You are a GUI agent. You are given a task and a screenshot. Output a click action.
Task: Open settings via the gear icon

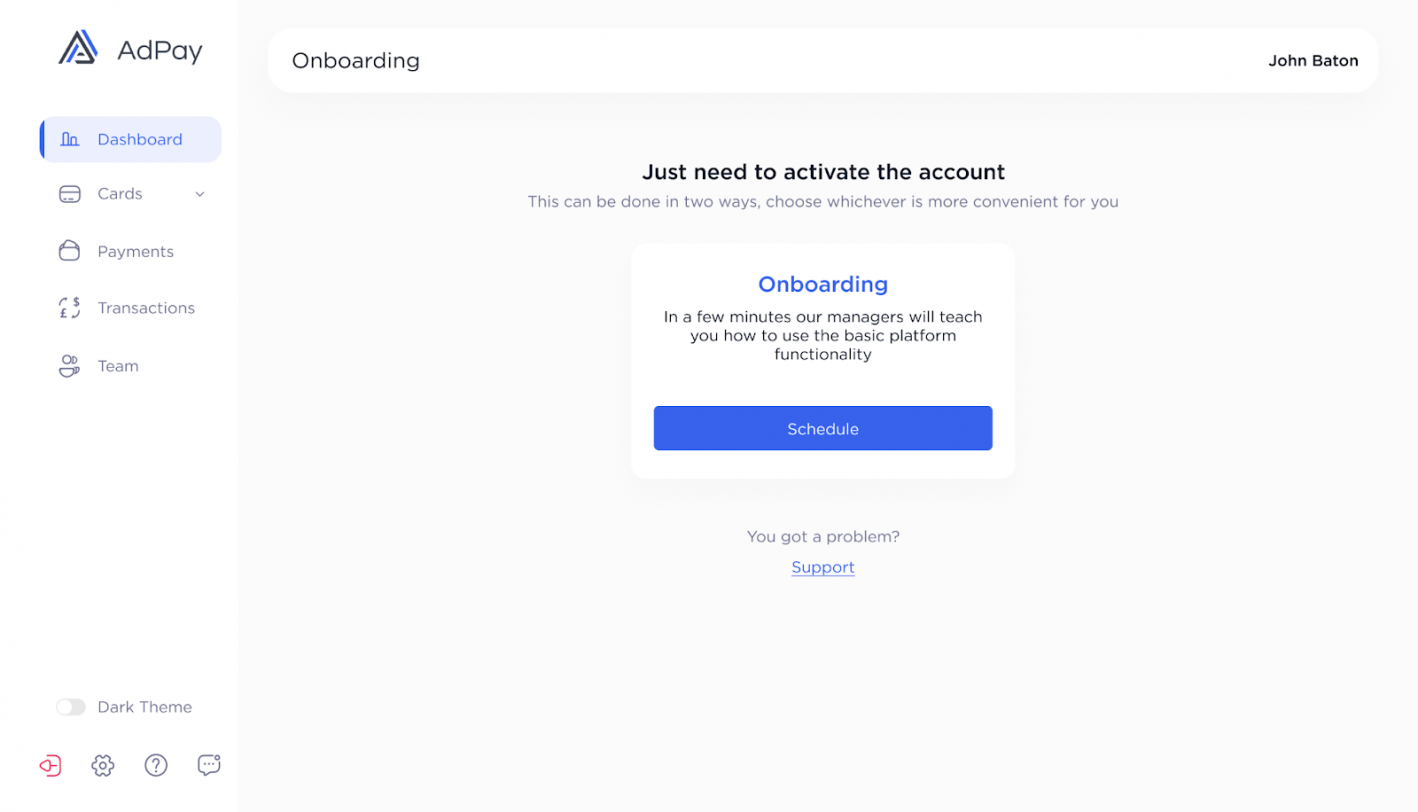click(x=103, y=766)
